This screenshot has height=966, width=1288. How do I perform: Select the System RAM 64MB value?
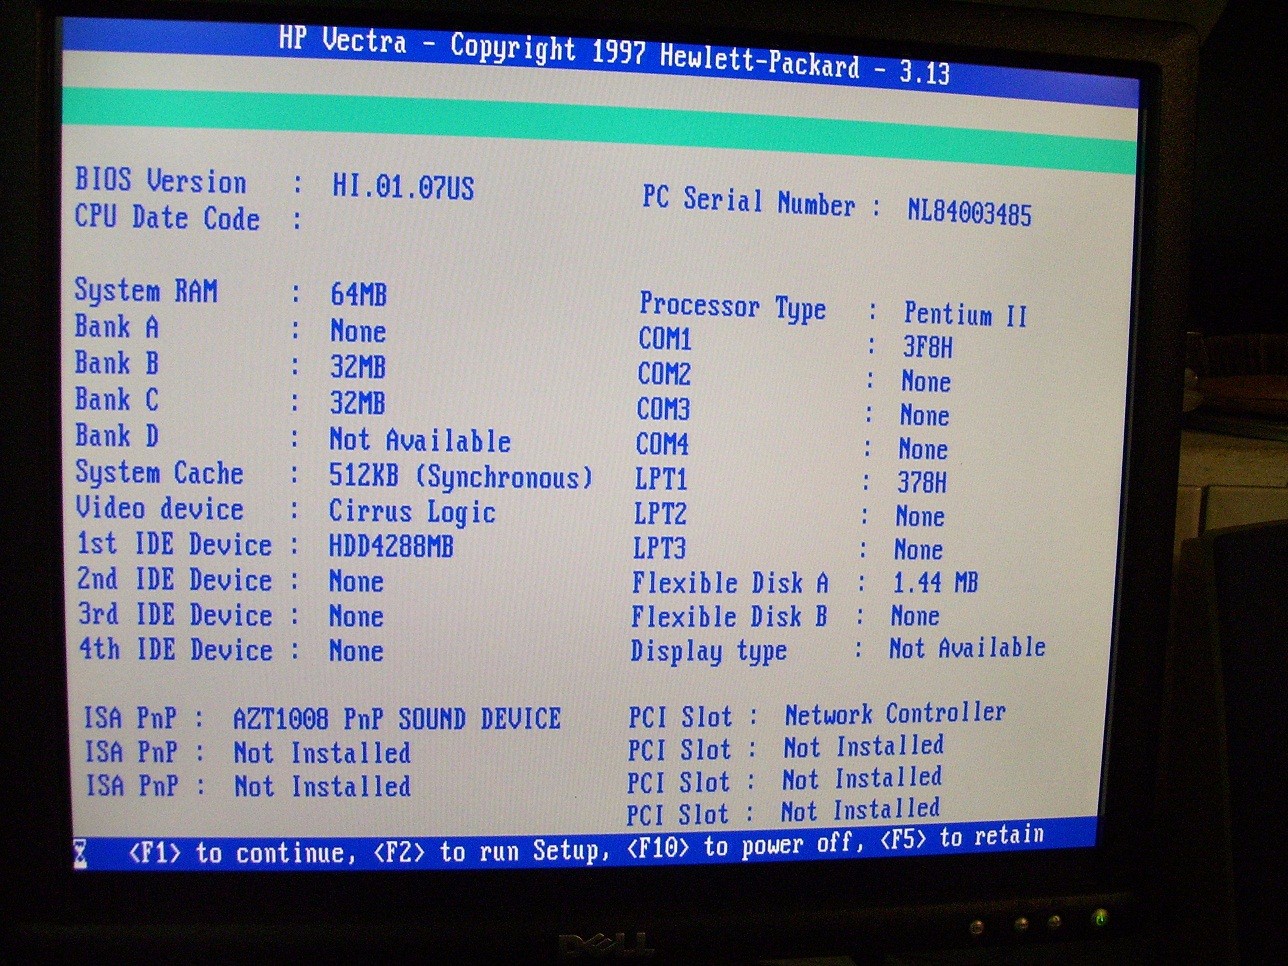(358, 294)
